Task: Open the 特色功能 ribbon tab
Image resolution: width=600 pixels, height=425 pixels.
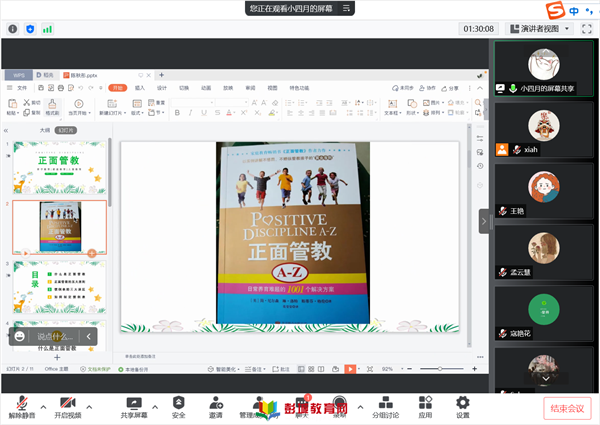Action: tap(299, 88)
